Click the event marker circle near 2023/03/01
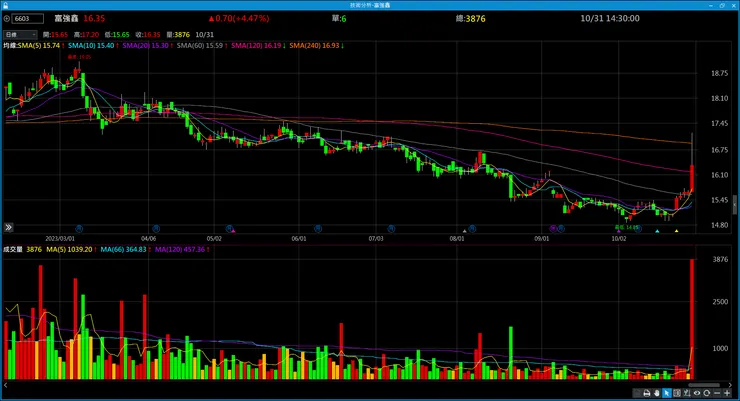Viewport: 740px width, 401px height. coord(79,229)
